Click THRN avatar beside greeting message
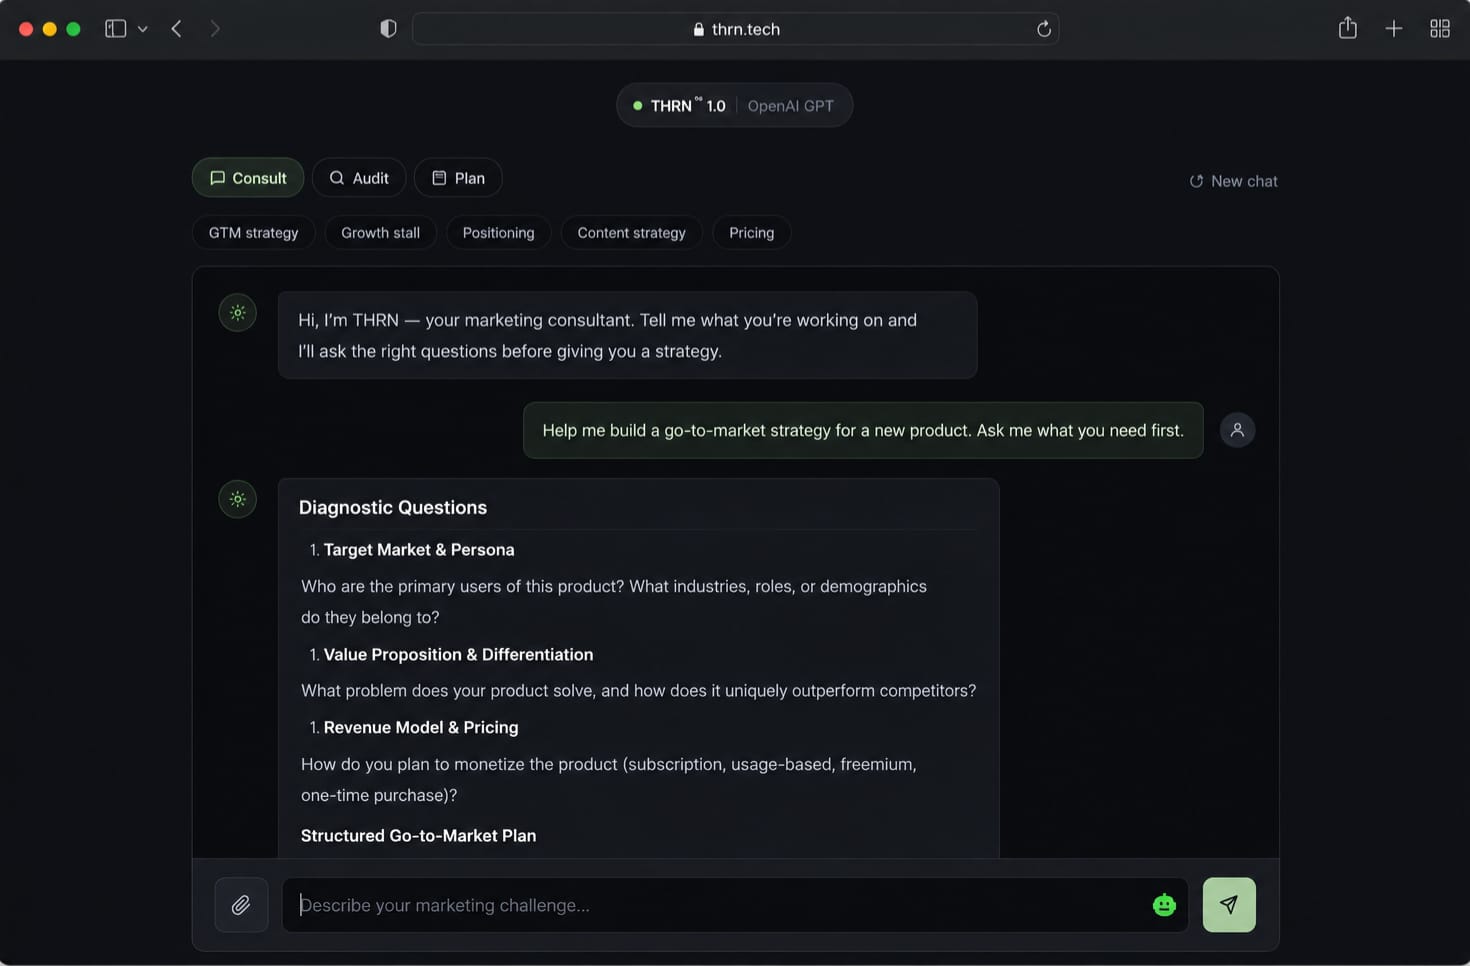The width and height of the screenshot is (1470, 966). point(238,313)
